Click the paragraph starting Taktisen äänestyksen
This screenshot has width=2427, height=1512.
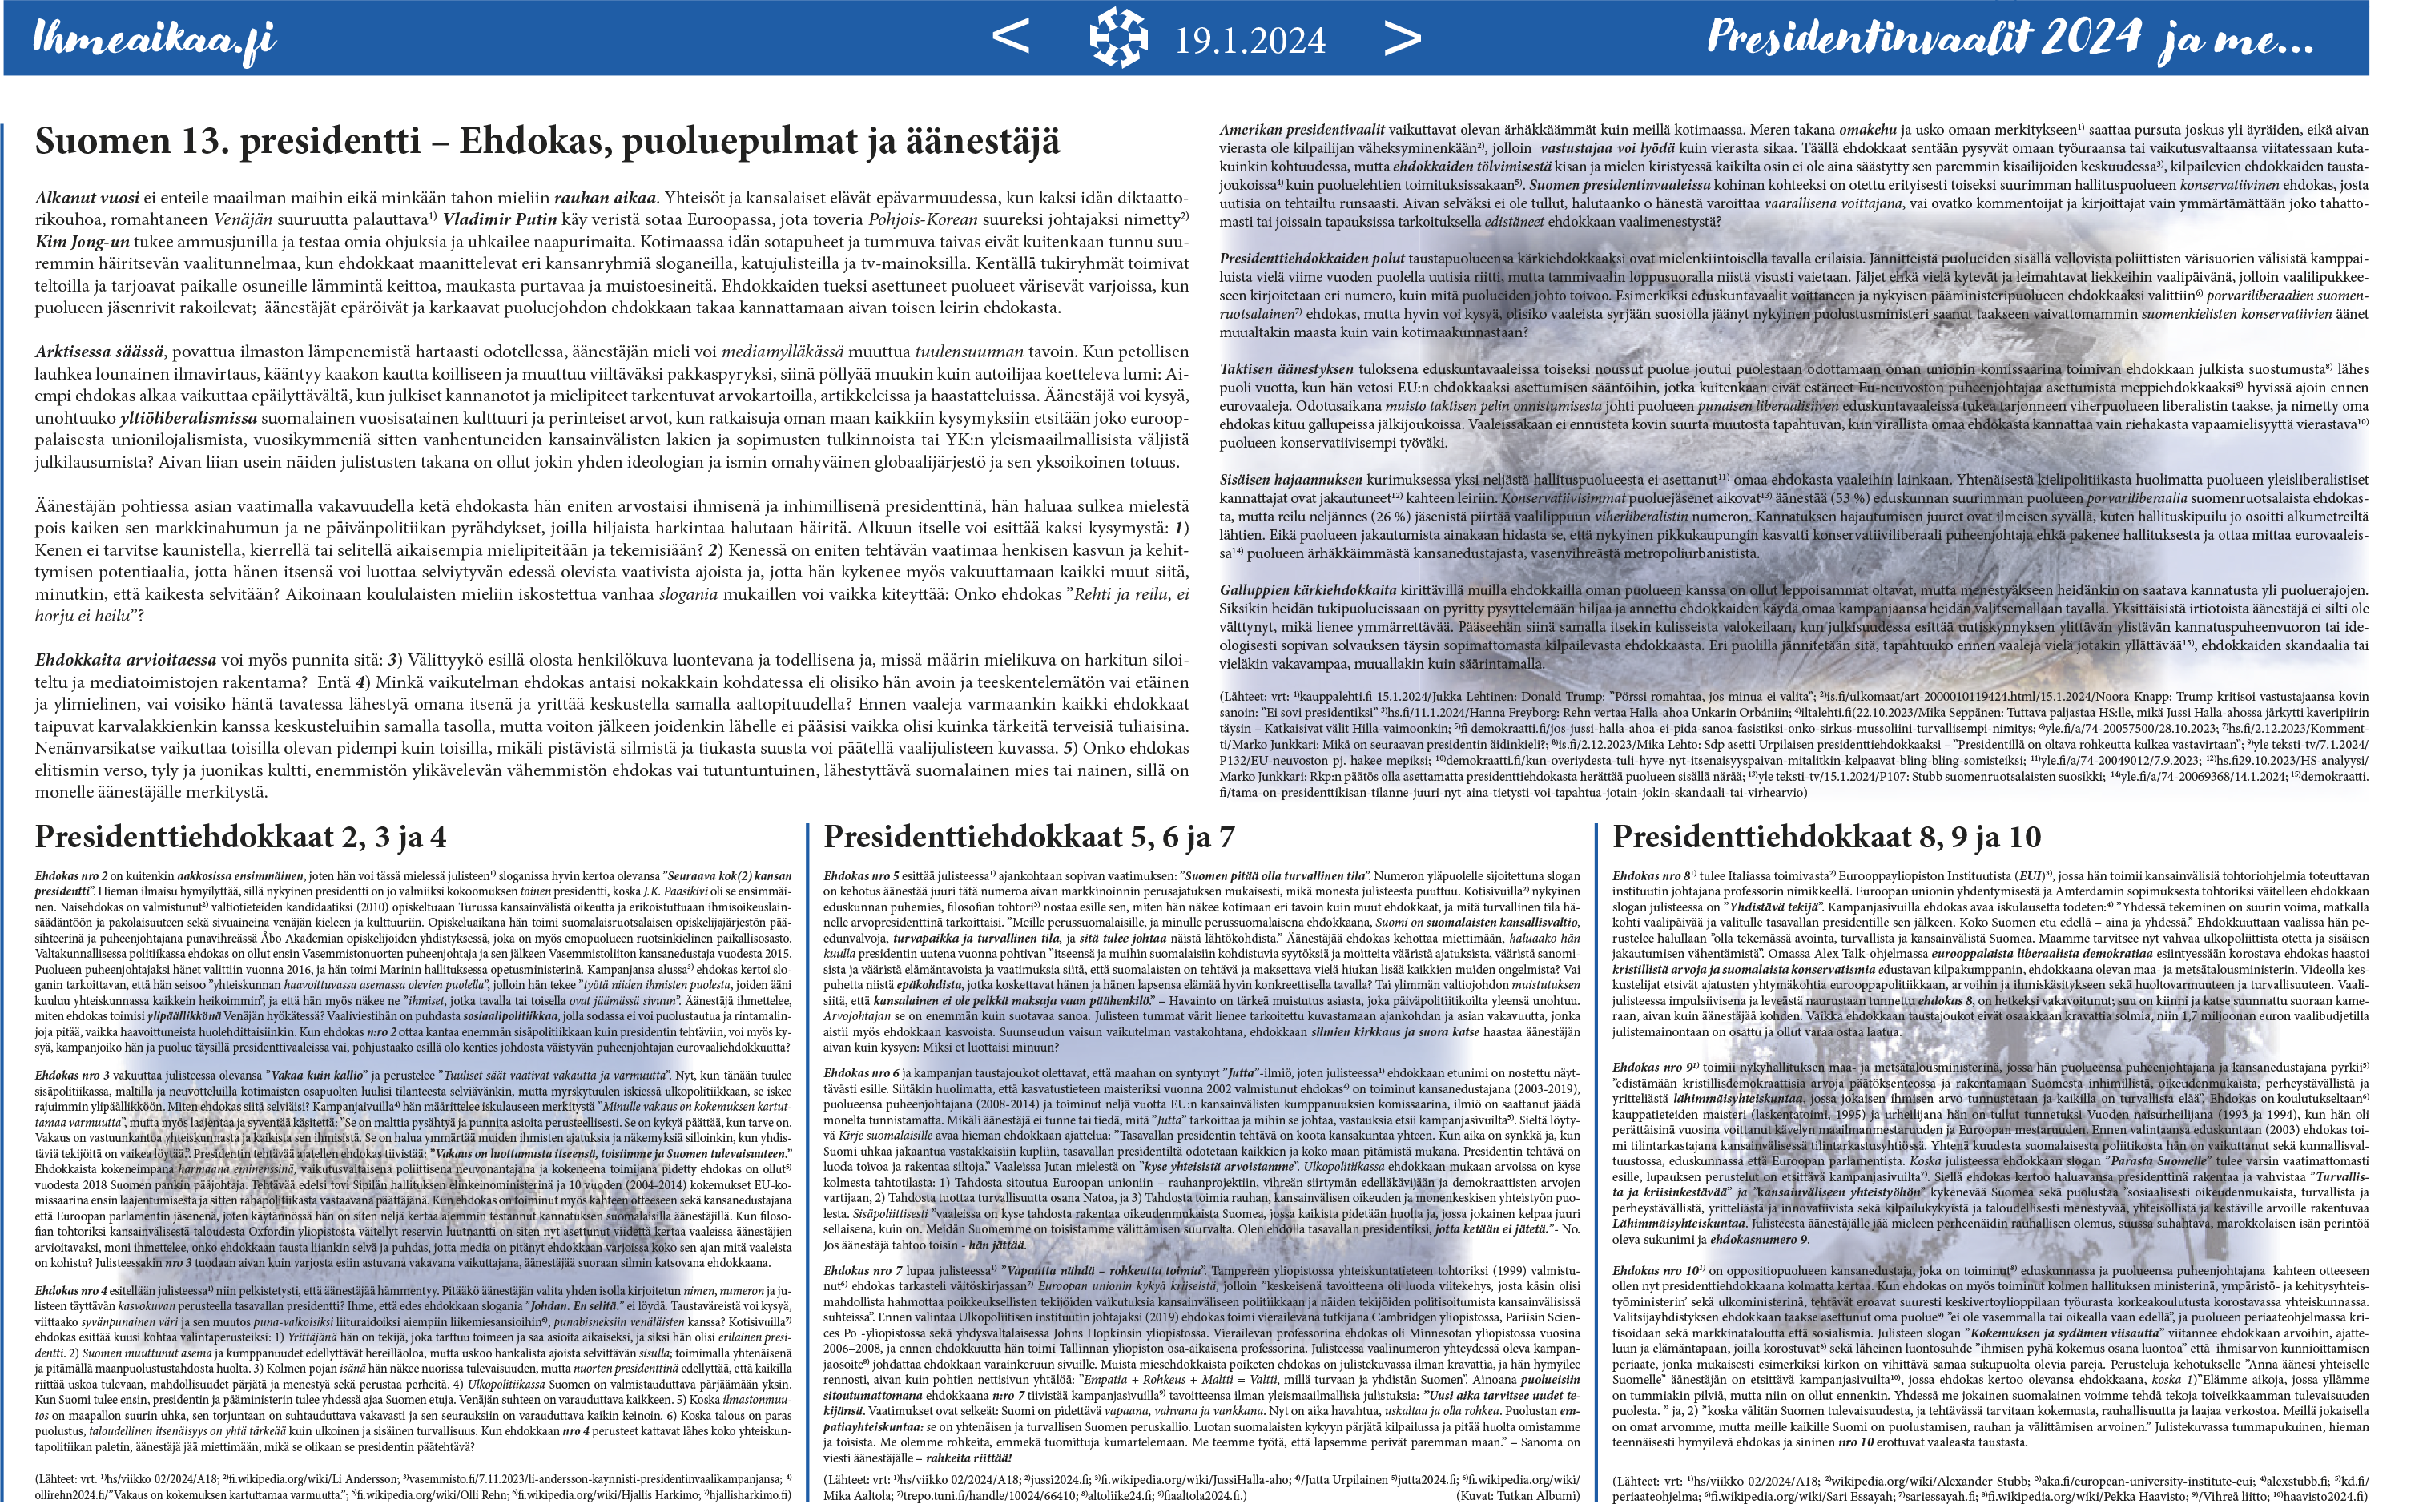click(x=1793, y=406)
